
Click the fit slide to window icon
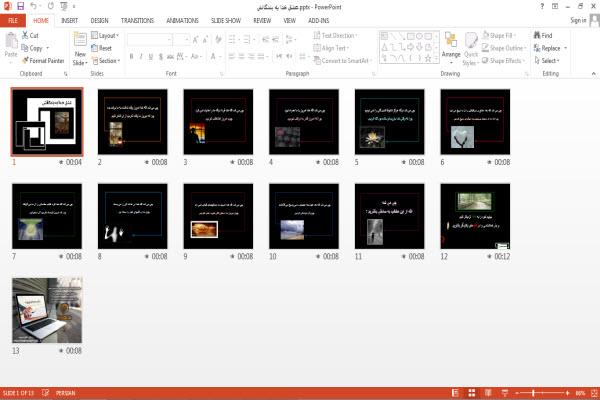point(594,393)
